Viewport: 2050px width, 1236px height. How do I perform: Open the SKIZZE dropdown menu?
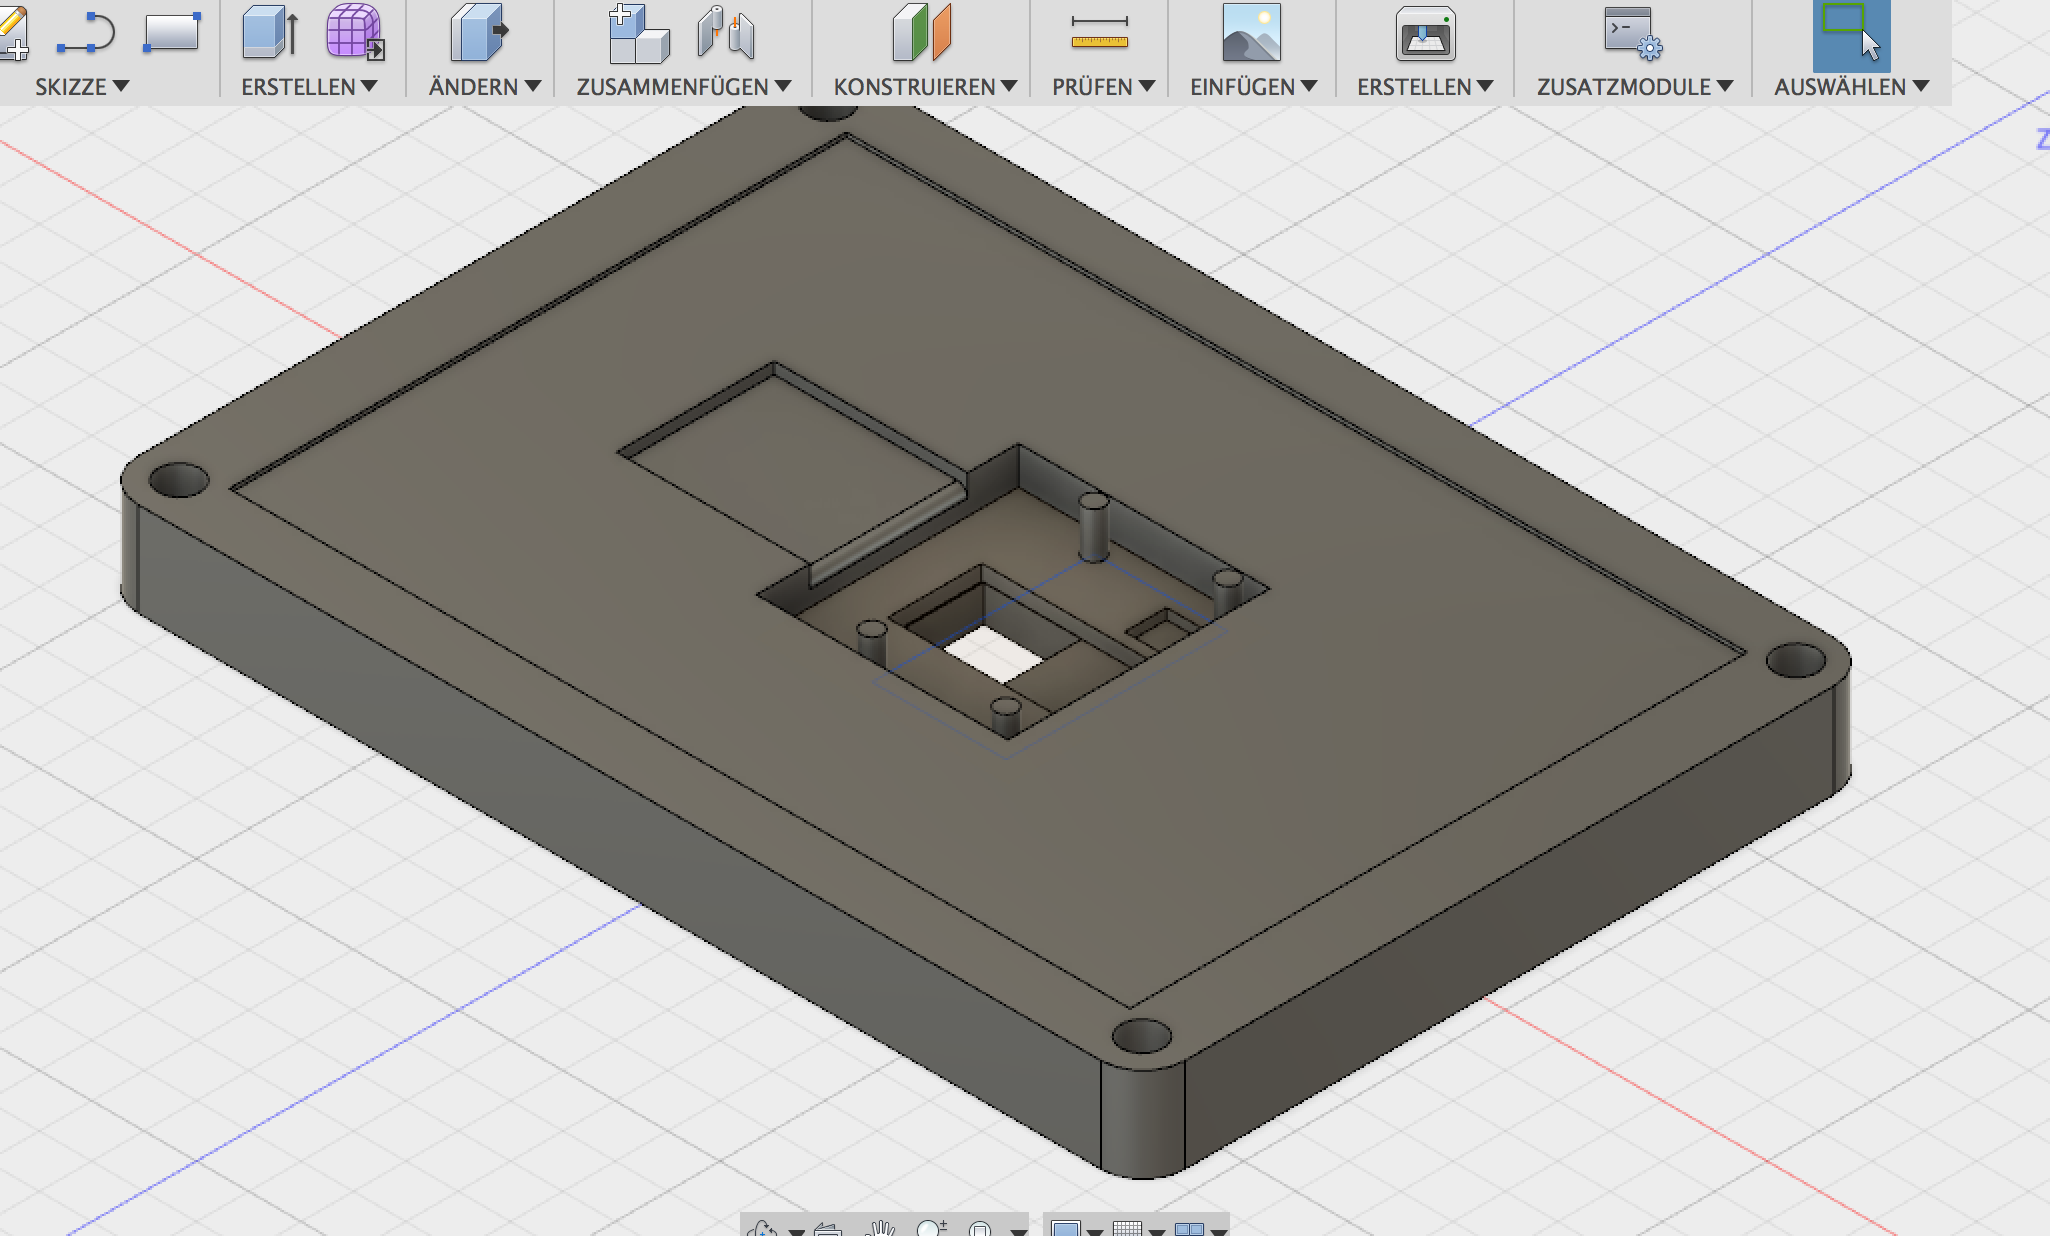point(82,87)
